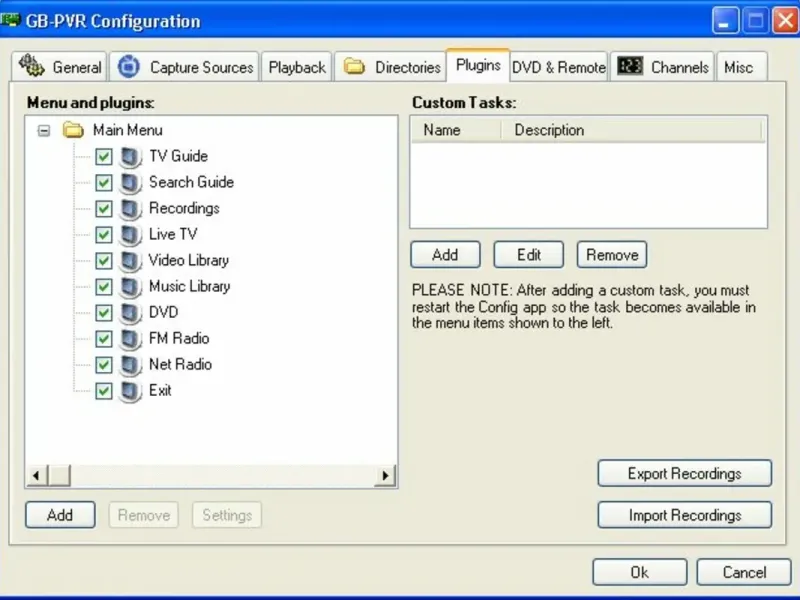800x600 pixels.
Task: Click Add under the Menu and plugins list
Action: click(x=60, y=515)
